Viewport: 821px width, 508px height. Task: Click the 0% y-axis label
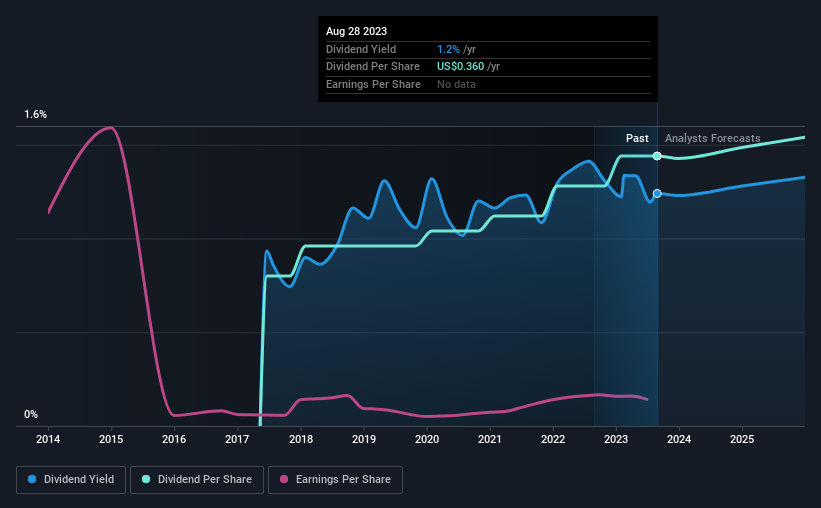pos(31,415)
